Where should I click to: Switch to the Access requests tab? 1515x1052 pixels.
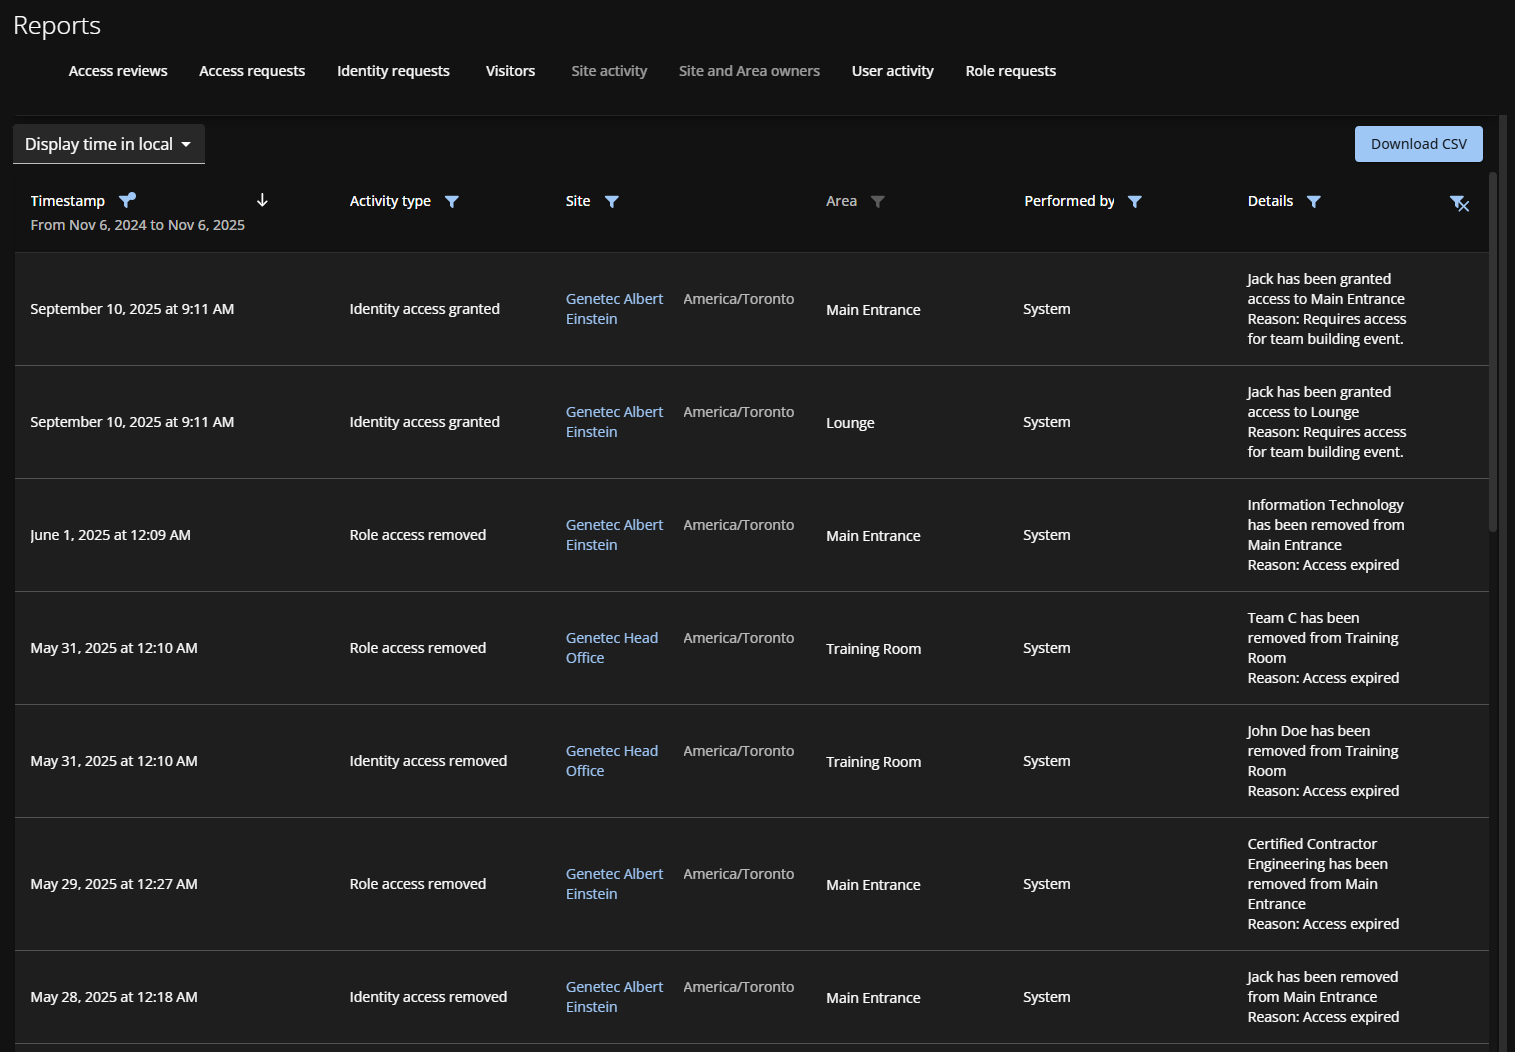click(x=252, y=71)
